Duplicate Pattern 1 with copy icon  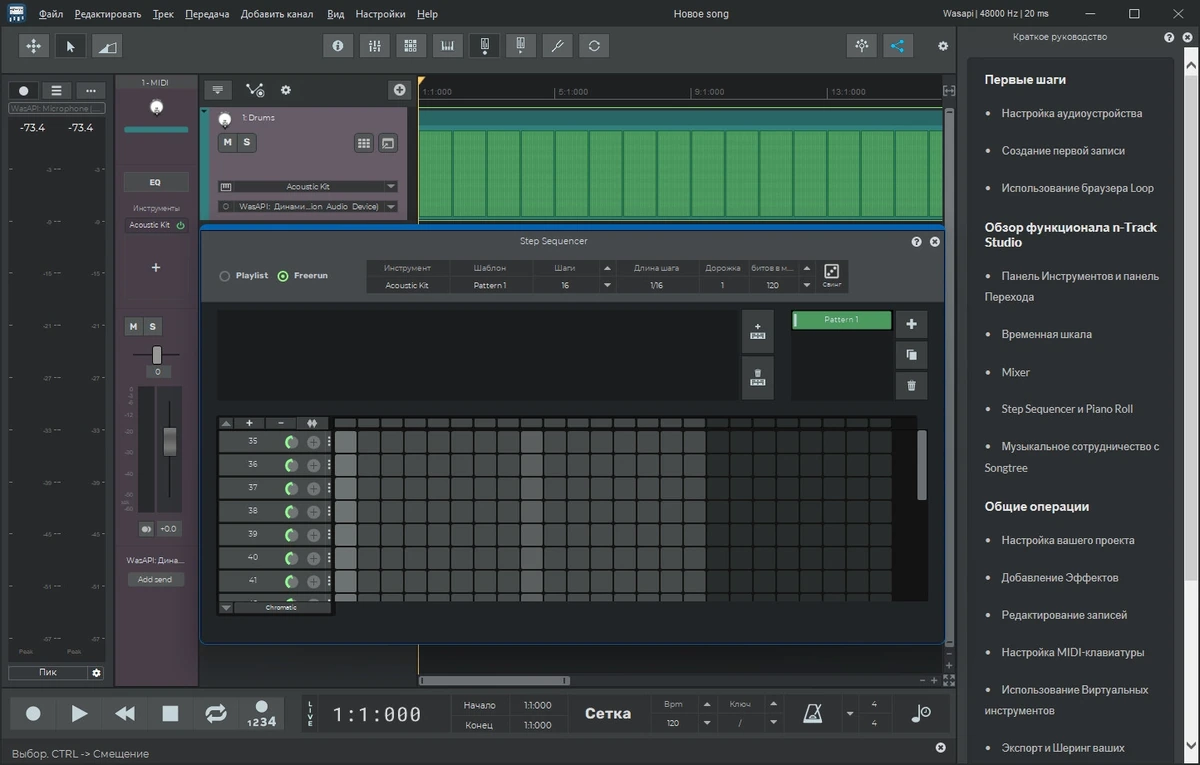(911, 355)
